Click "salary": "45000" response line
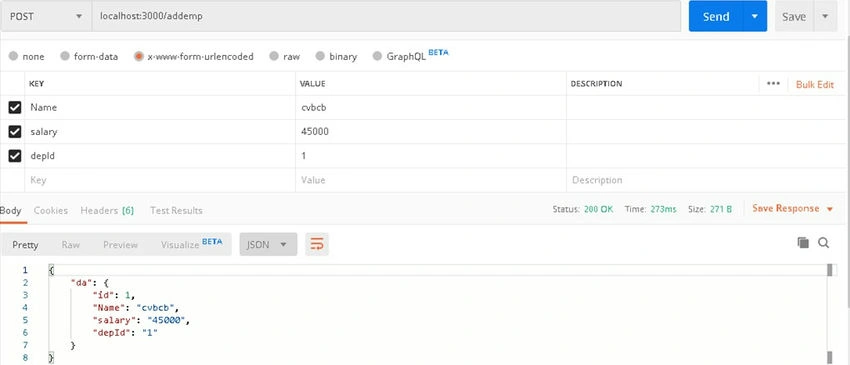 click(141, 320)
